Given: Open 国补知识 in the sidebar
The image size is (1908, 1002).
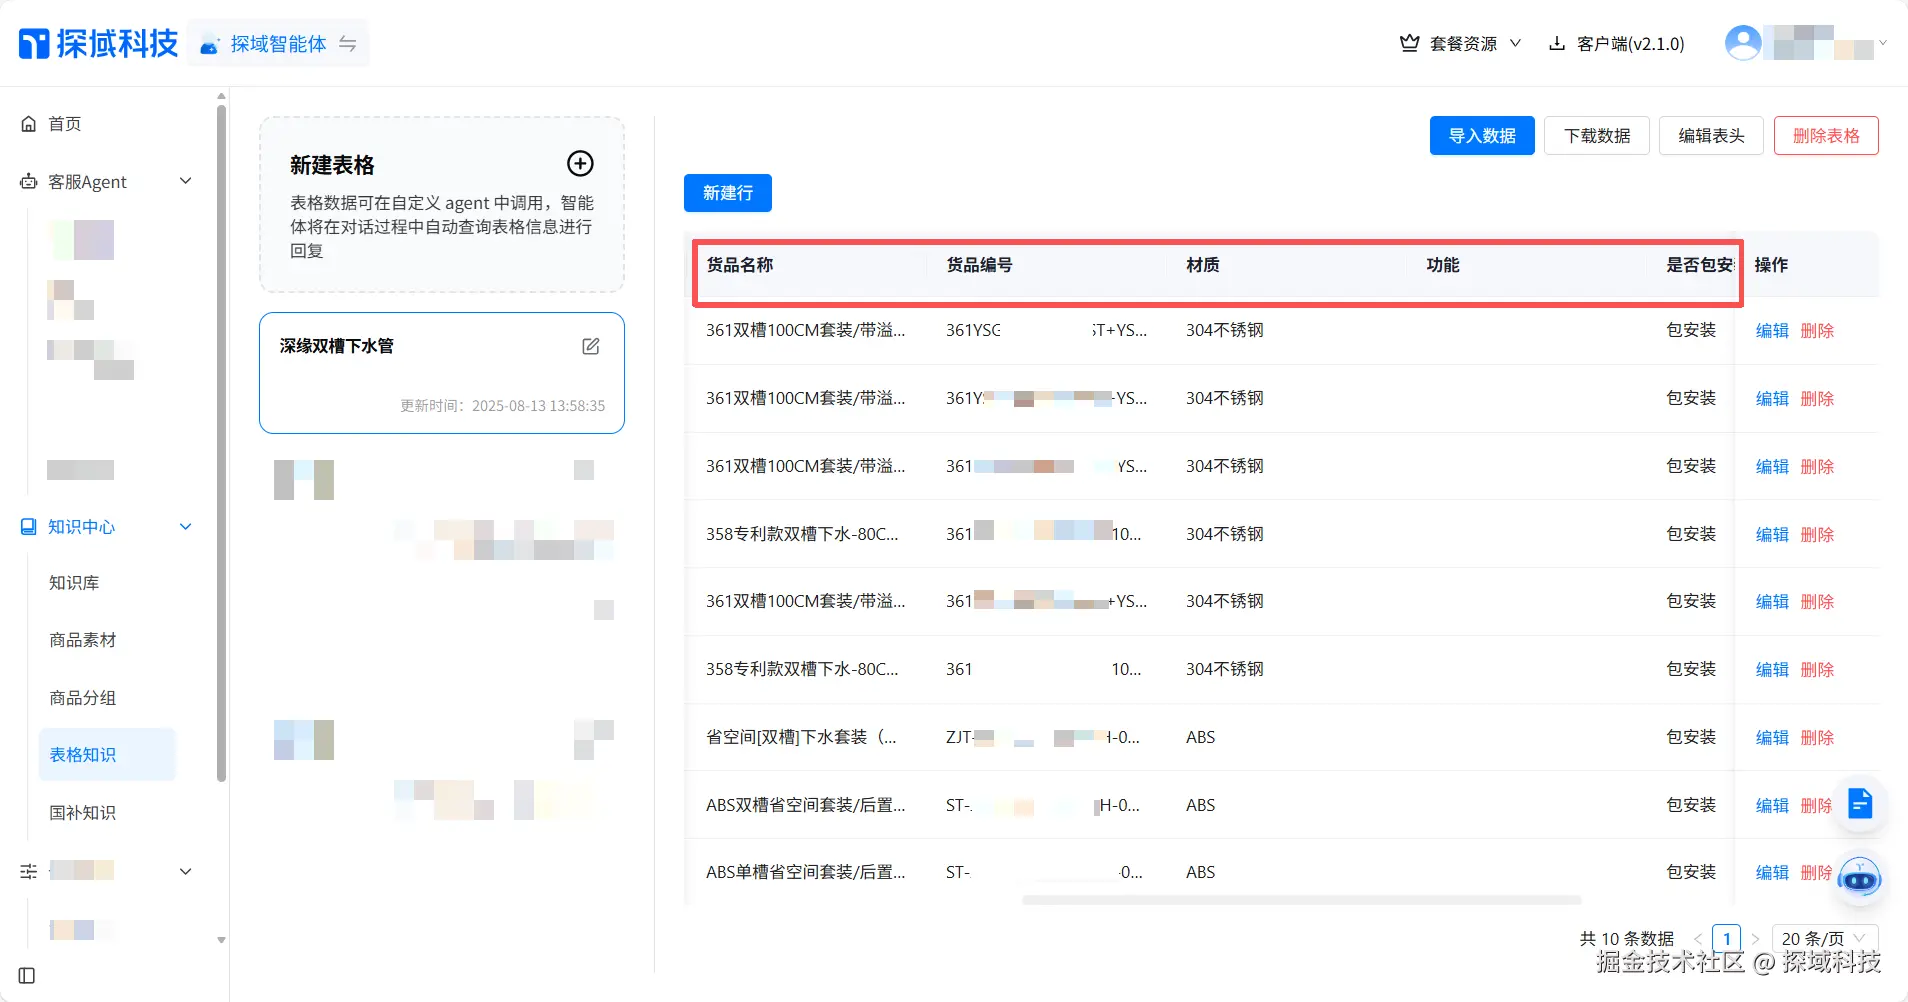Looking at the screenshot, I should point(83,813).
